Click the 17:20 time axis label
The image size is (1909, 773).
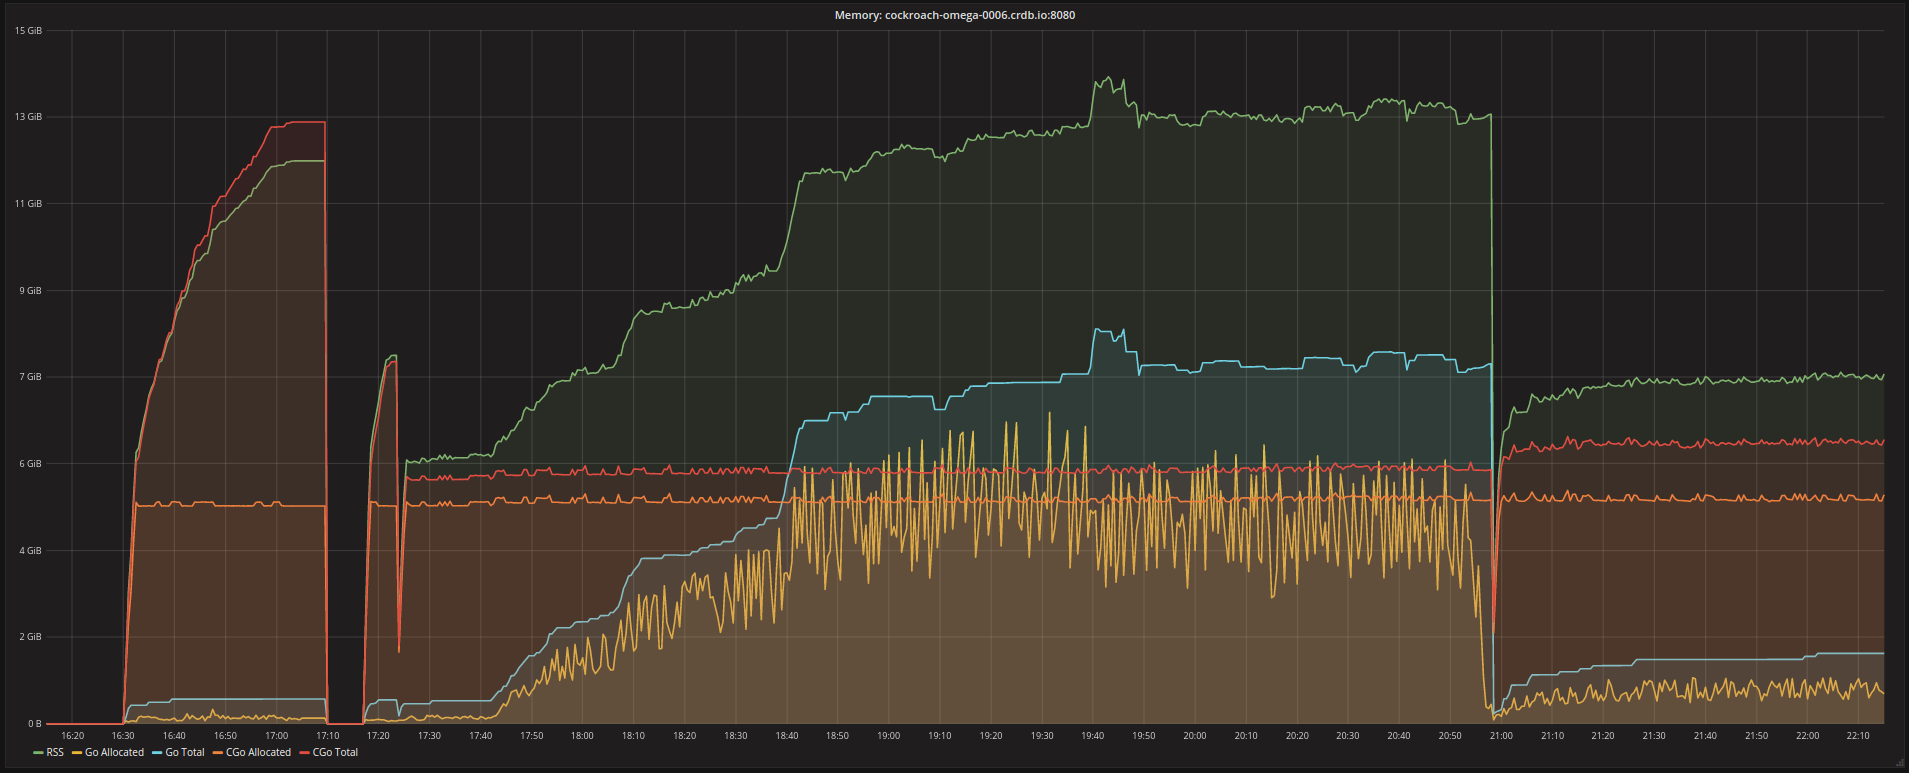coord(378,736)
